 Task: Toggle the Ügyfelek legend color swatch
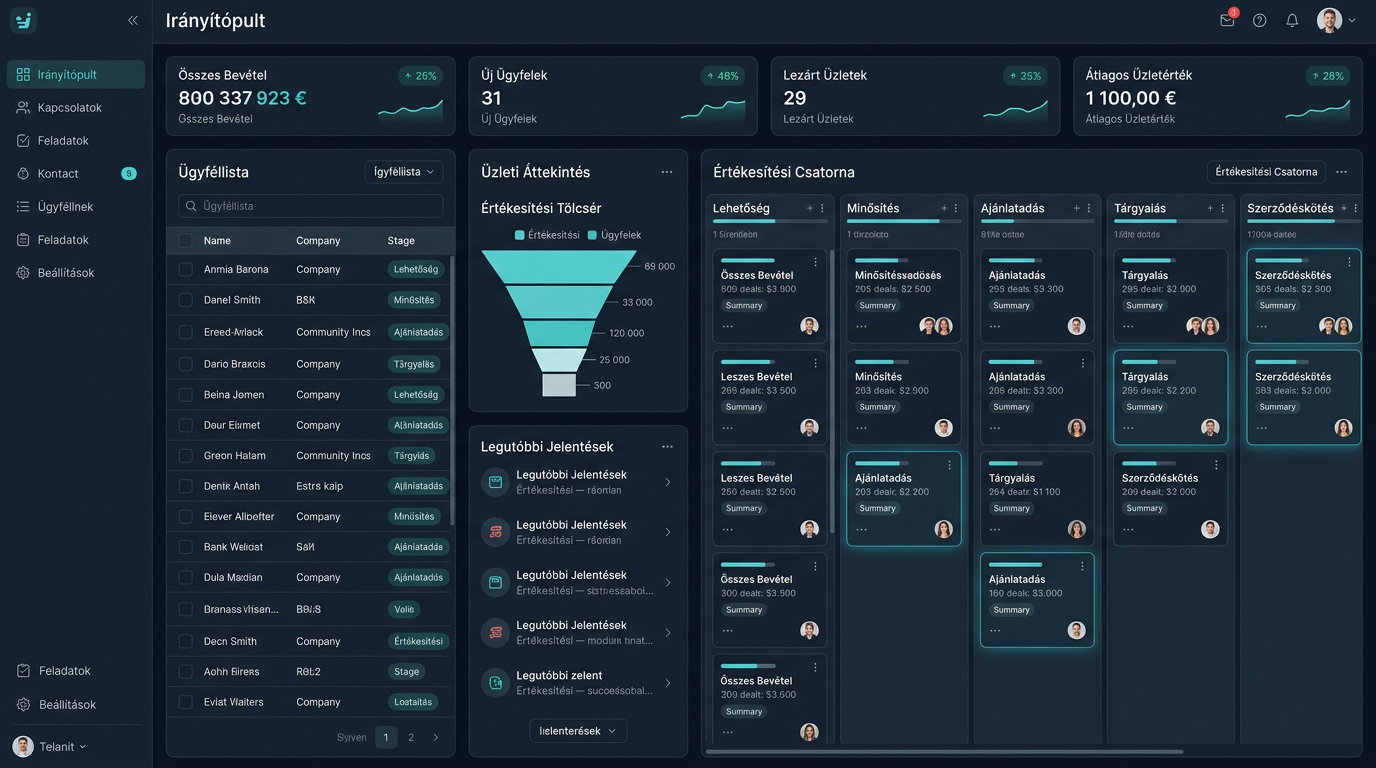click(592, 235)
